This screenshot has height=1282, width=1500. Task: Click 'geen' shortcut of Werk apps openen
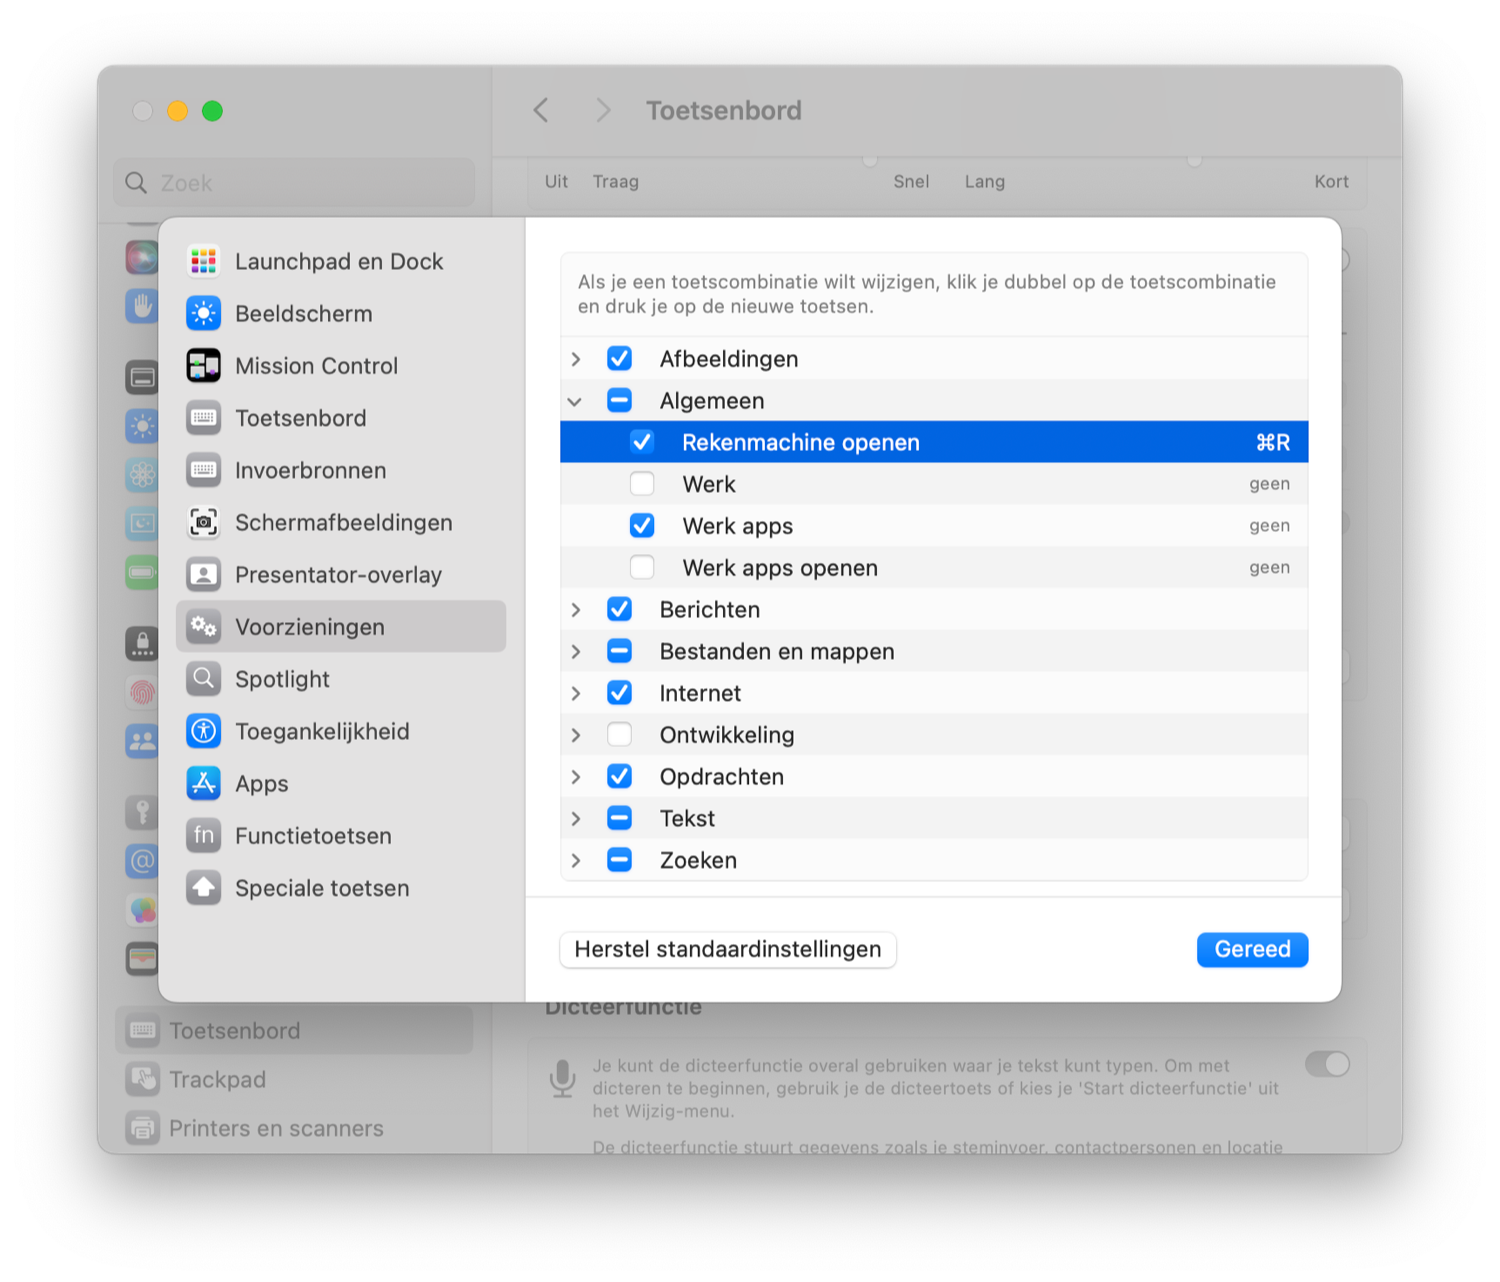coord(1269,568)
